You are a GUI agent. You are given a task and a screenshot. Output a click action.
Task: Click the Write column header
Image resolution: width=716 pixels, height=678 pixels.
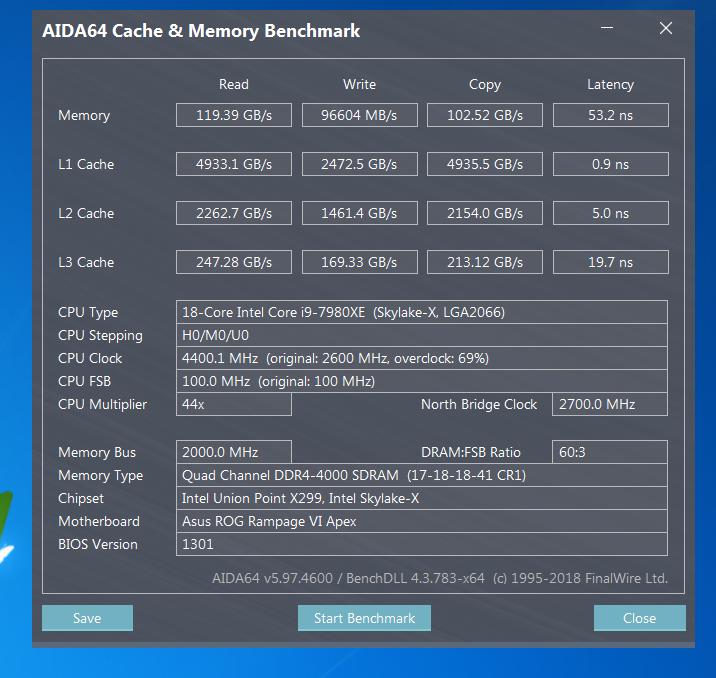click(x=359, y=84)
